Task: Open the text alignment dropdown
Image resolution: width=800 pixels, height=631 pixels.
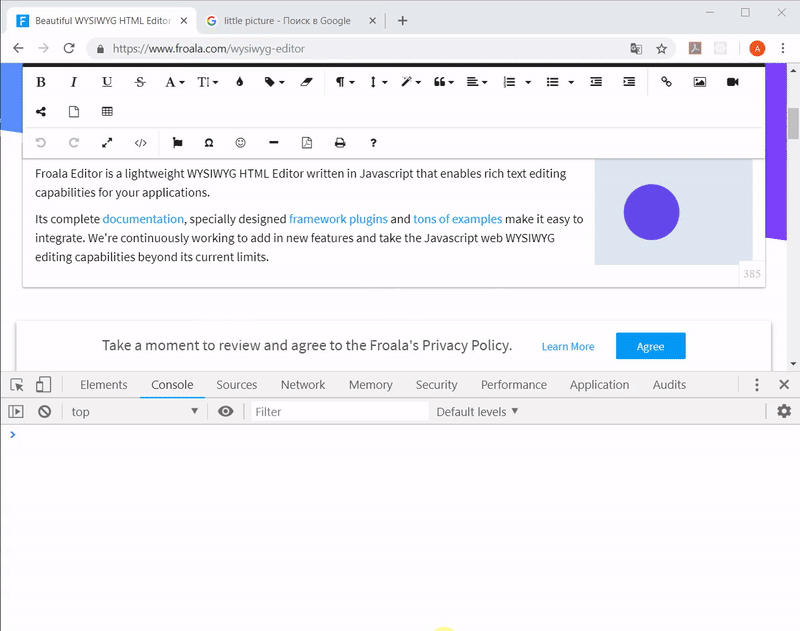Action: [477, 81]
